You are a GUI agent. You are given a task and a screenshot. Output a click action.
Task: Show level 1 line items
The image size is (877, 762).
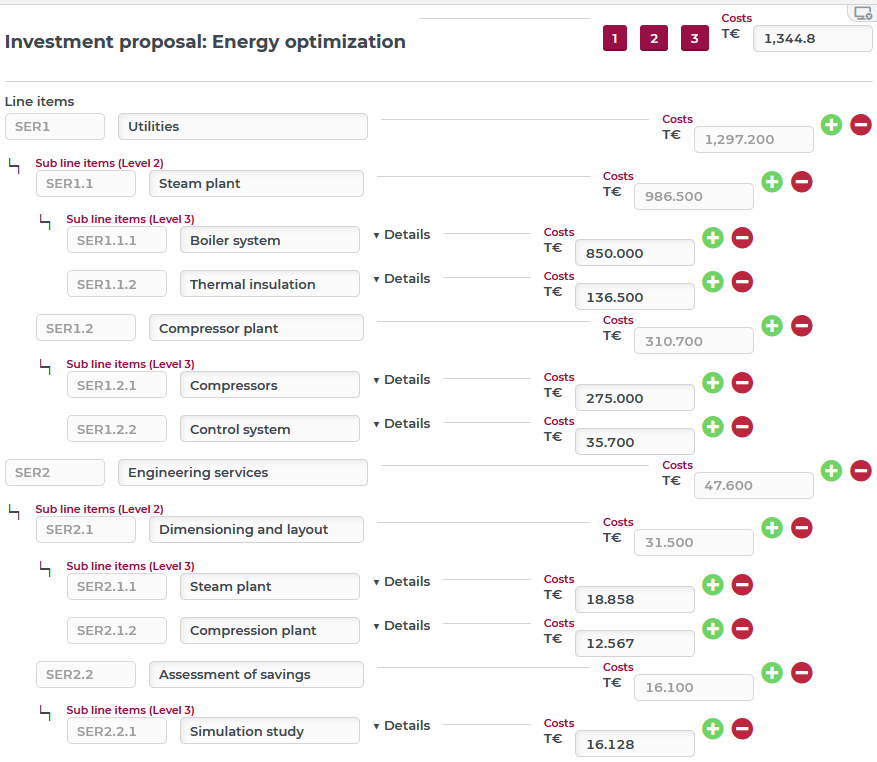click(x=615, y=38)
